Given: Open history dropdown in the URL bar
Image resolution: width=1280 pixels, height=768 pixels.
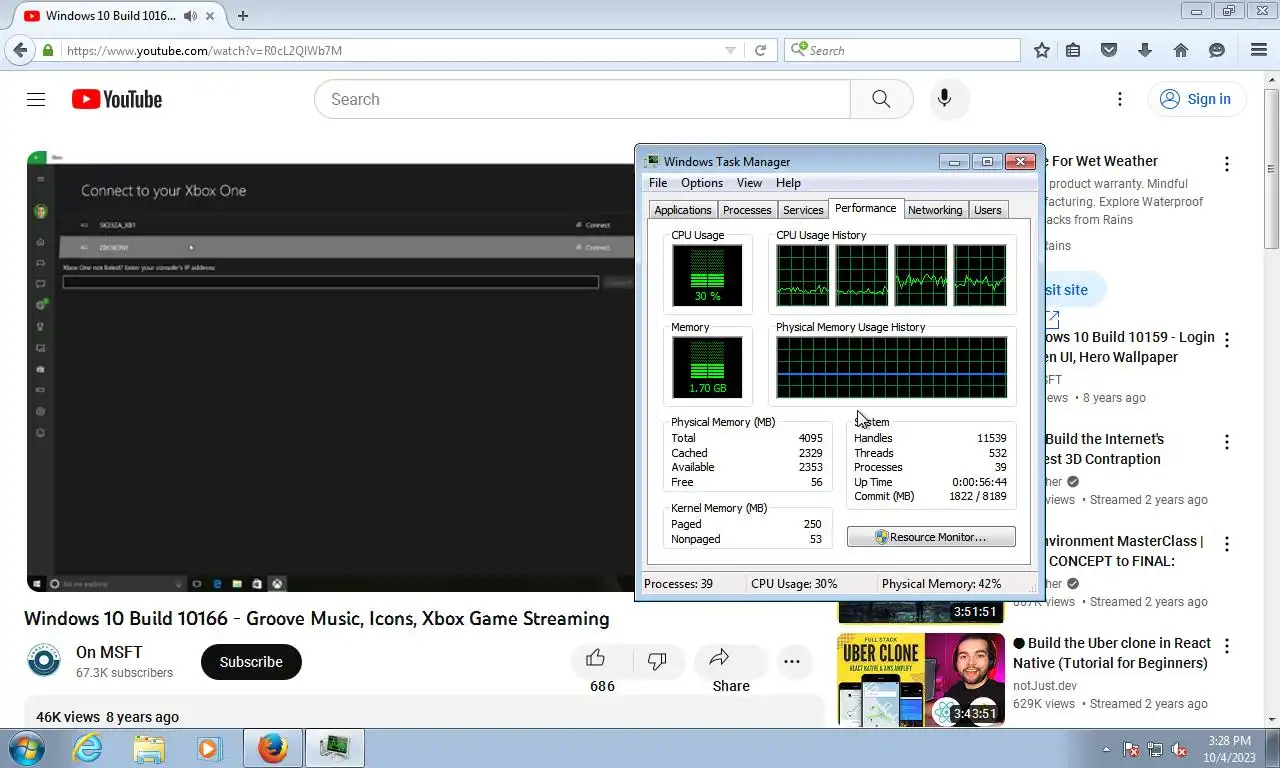Looking at the screenshot, I should tap(730, 50).
